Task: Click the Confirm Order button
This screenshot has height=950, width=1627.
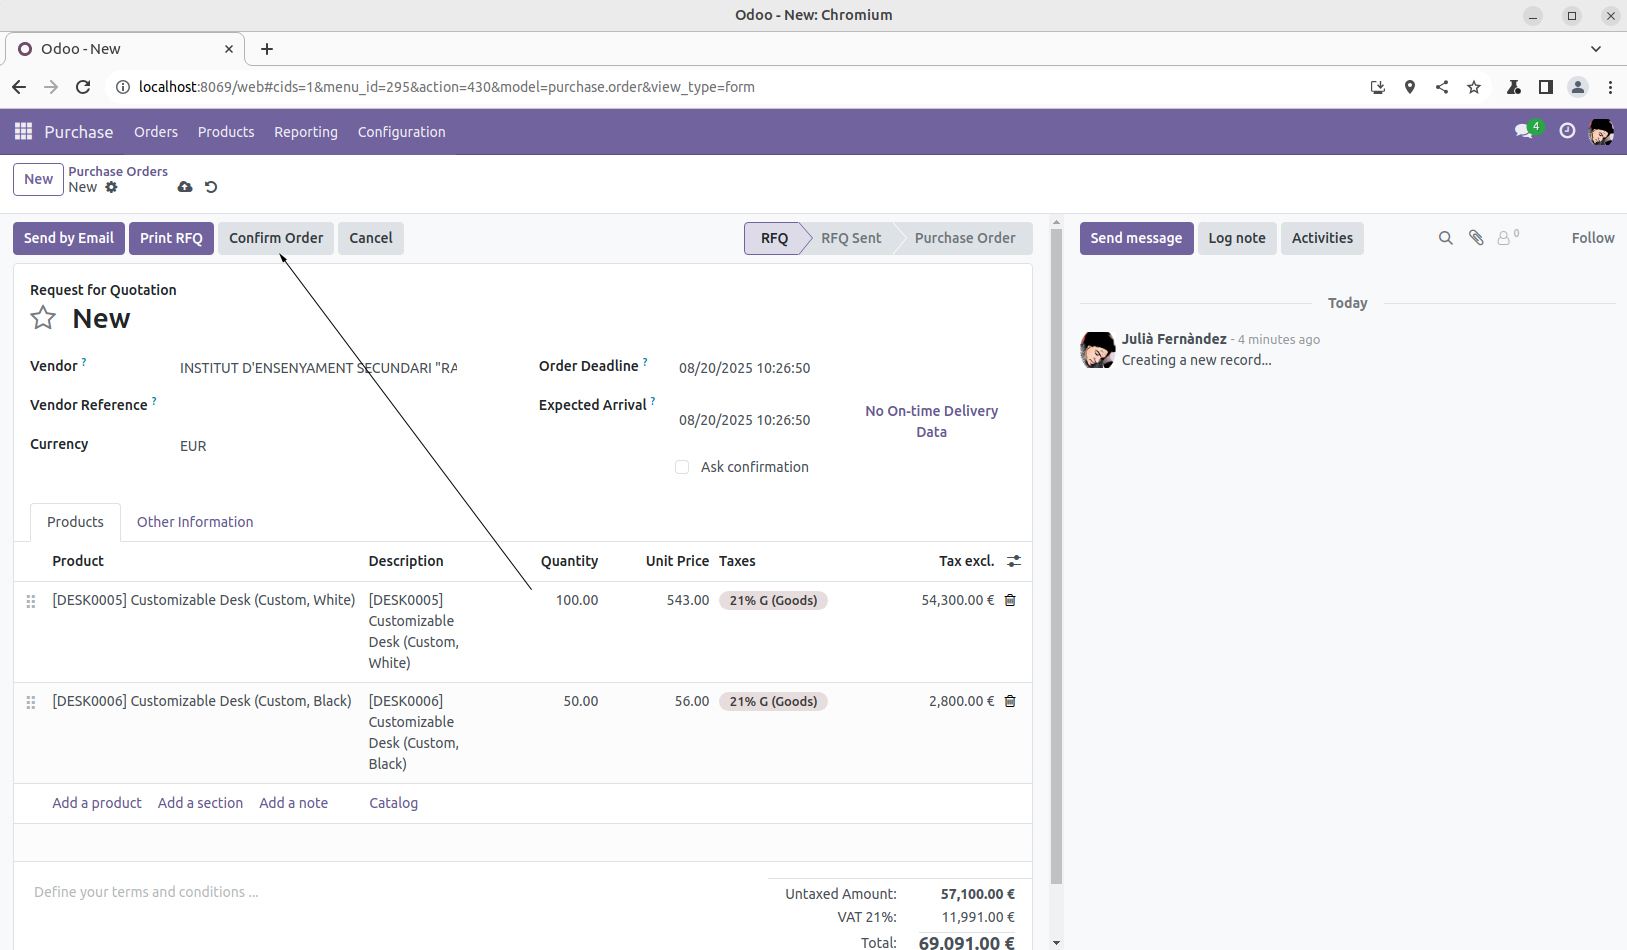Action: pos(276,238)
